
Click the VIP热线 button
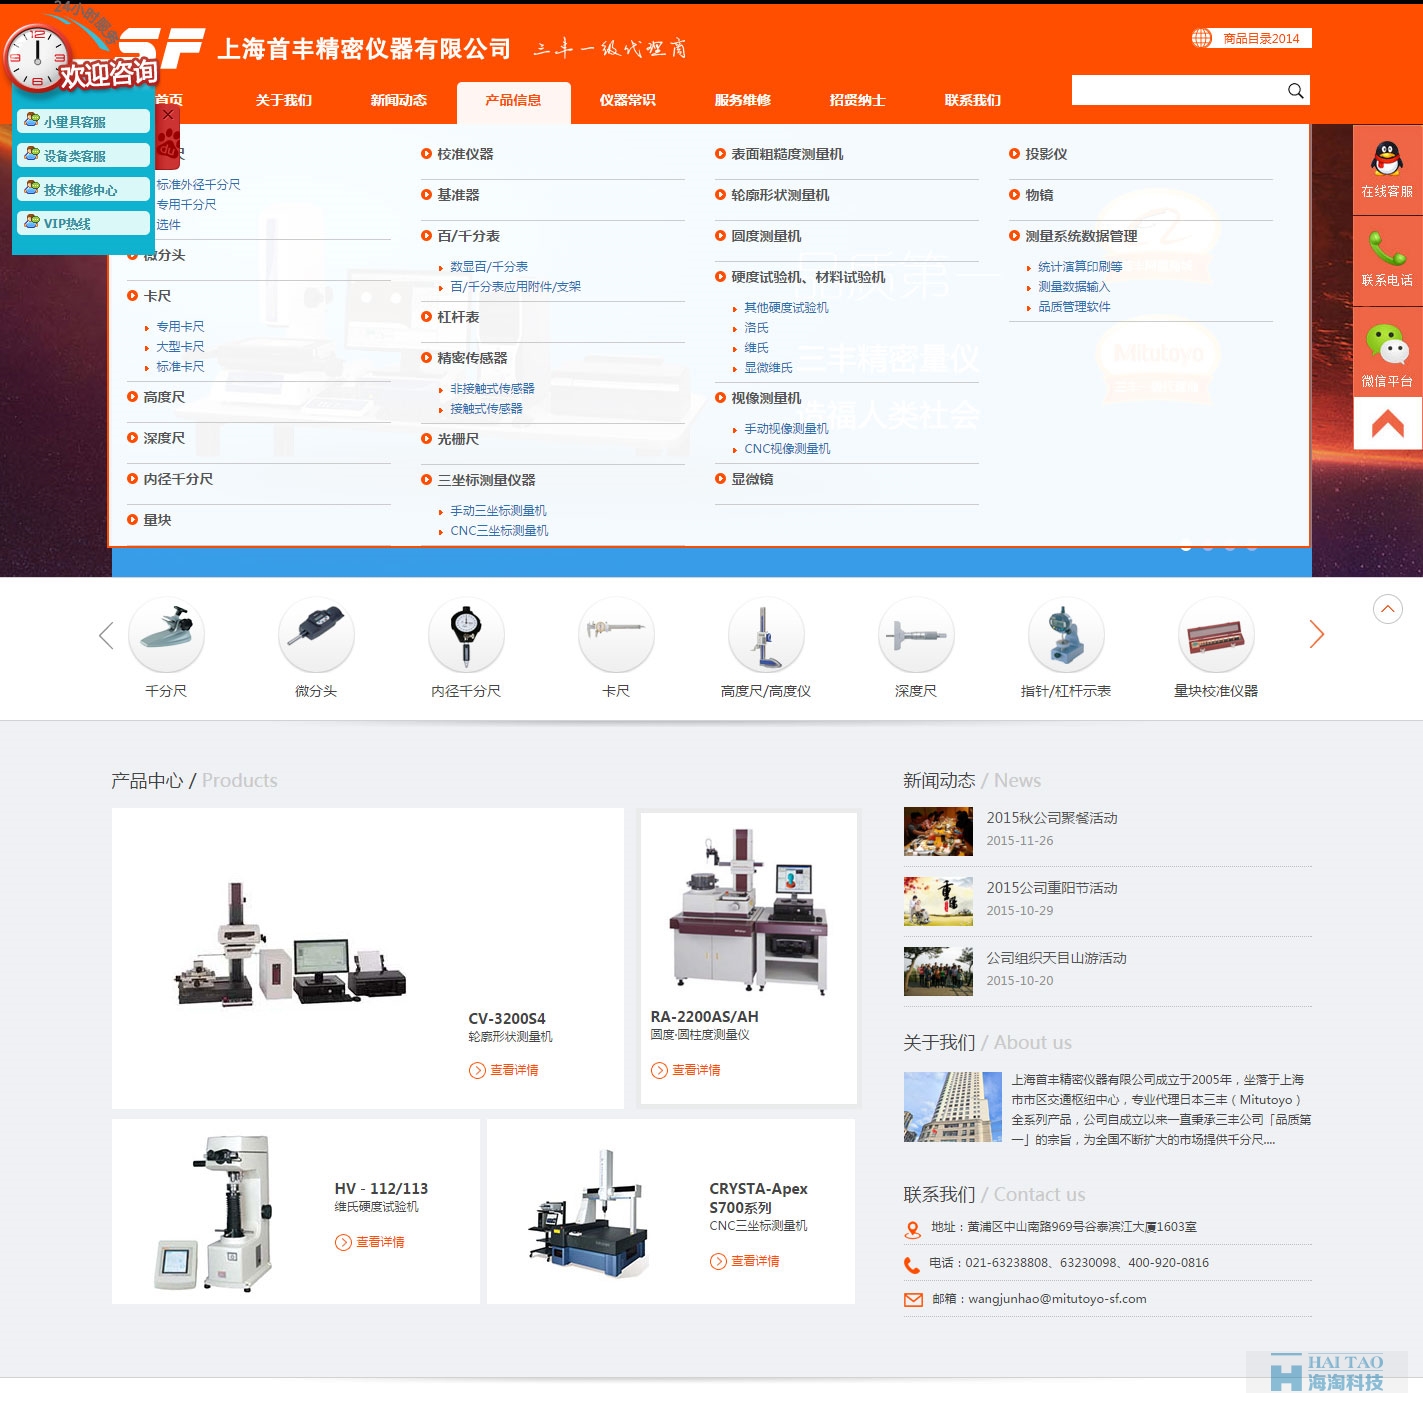(83, 223)
